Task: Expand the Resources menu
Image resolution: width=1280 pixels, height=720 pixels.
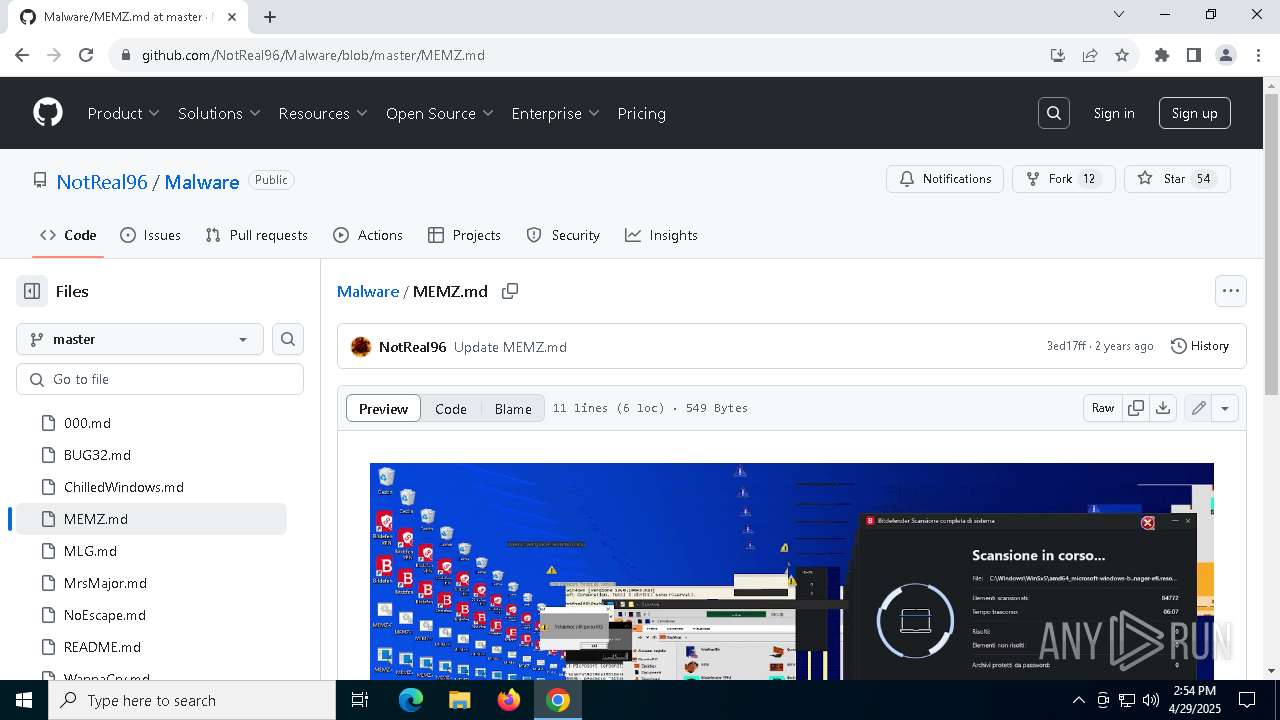Action: 323,113
